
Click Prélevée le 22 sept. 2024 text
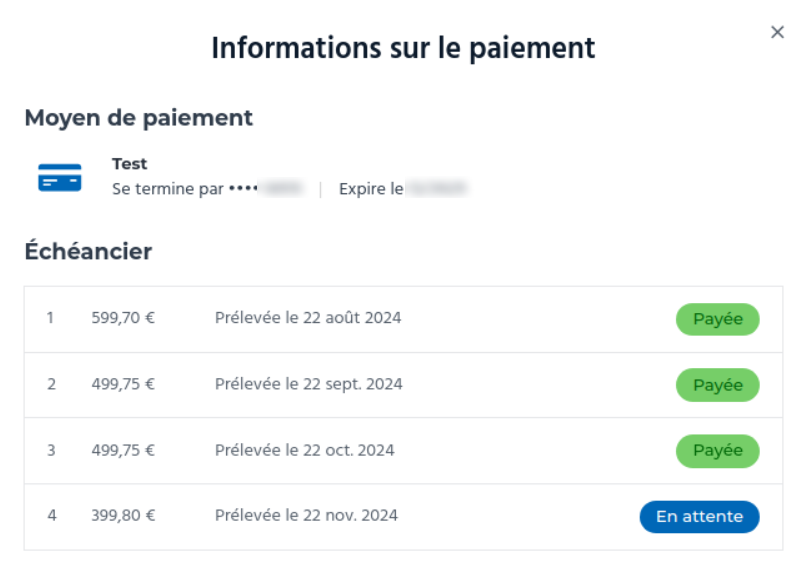tap(308, 384)
